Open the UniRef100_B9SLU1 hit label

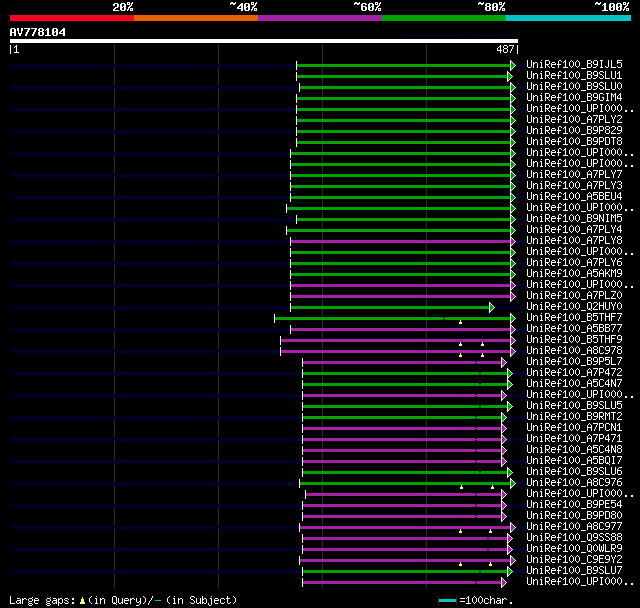[x=574, y=75]
